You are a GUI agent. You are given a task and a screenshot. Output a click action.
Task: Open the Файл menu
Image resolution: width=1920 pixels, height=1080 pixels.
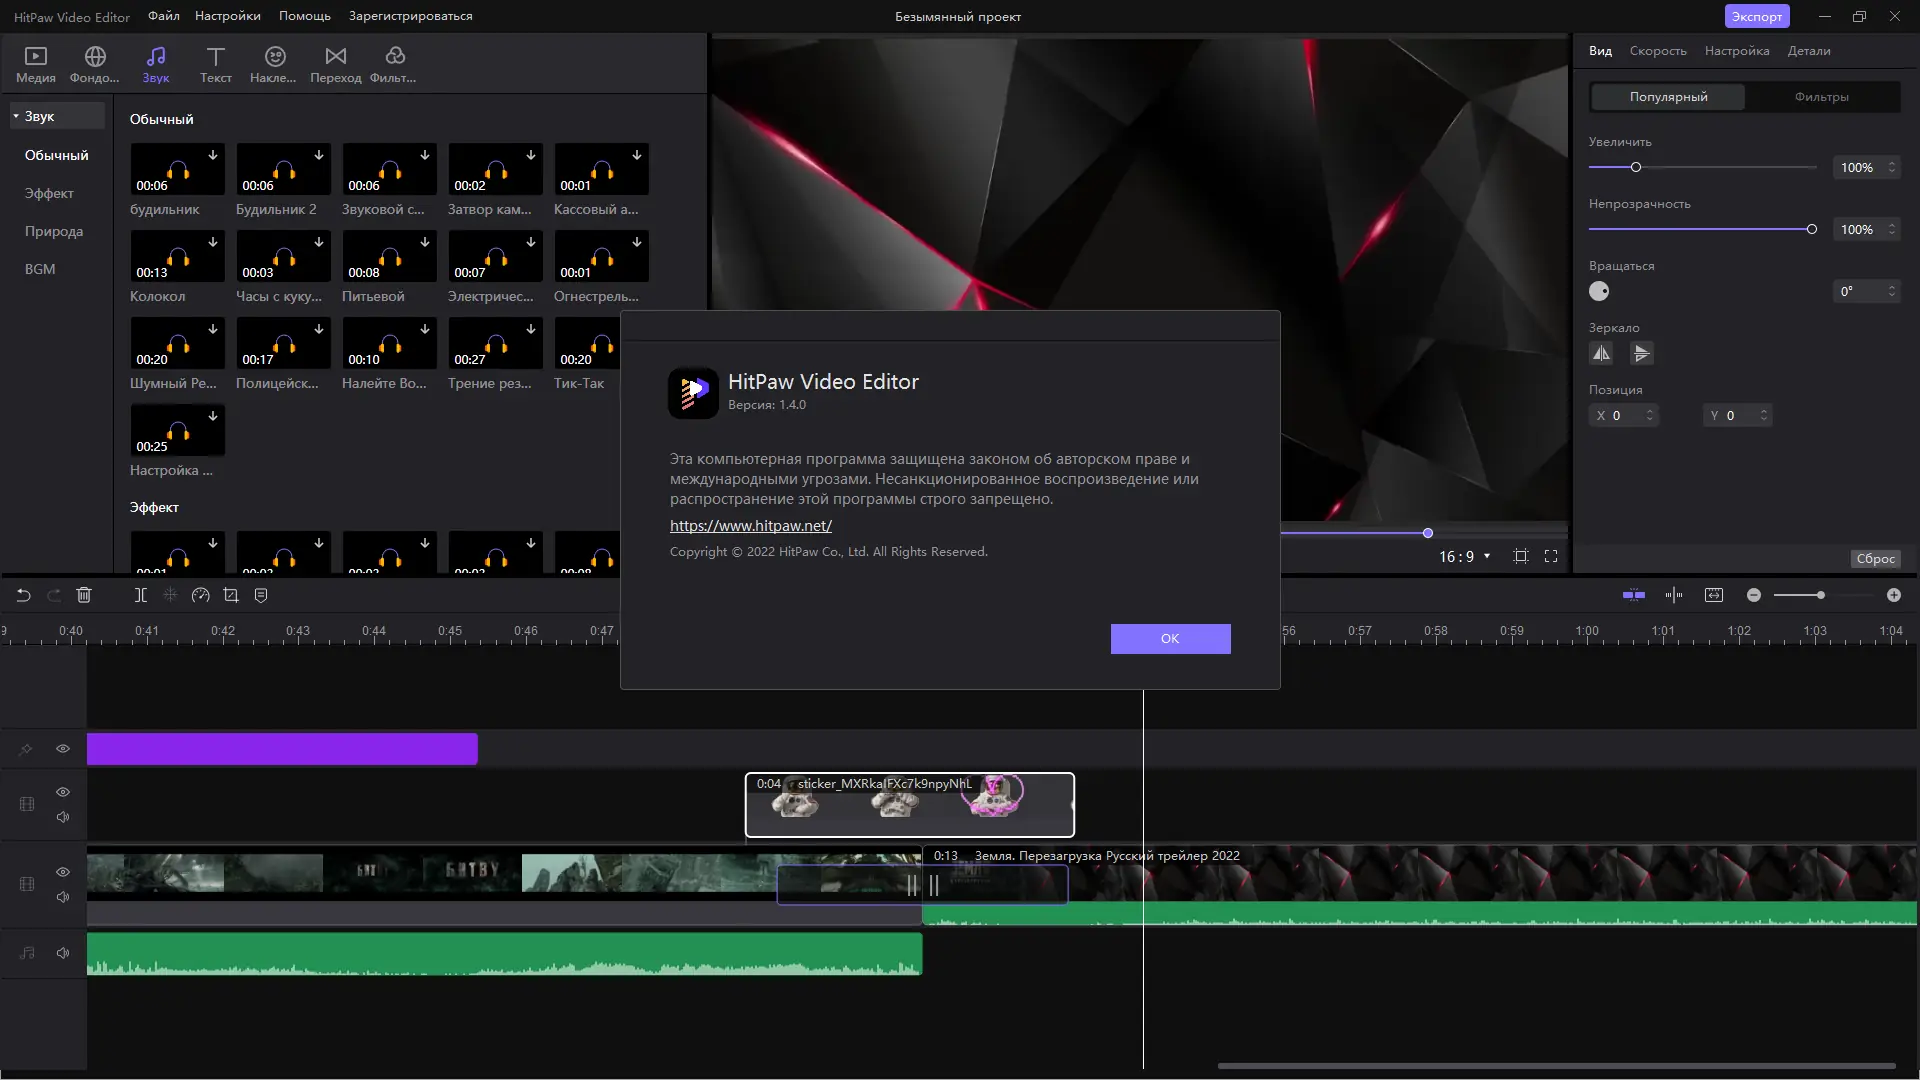pyautogui.click(x=163, y=16)
